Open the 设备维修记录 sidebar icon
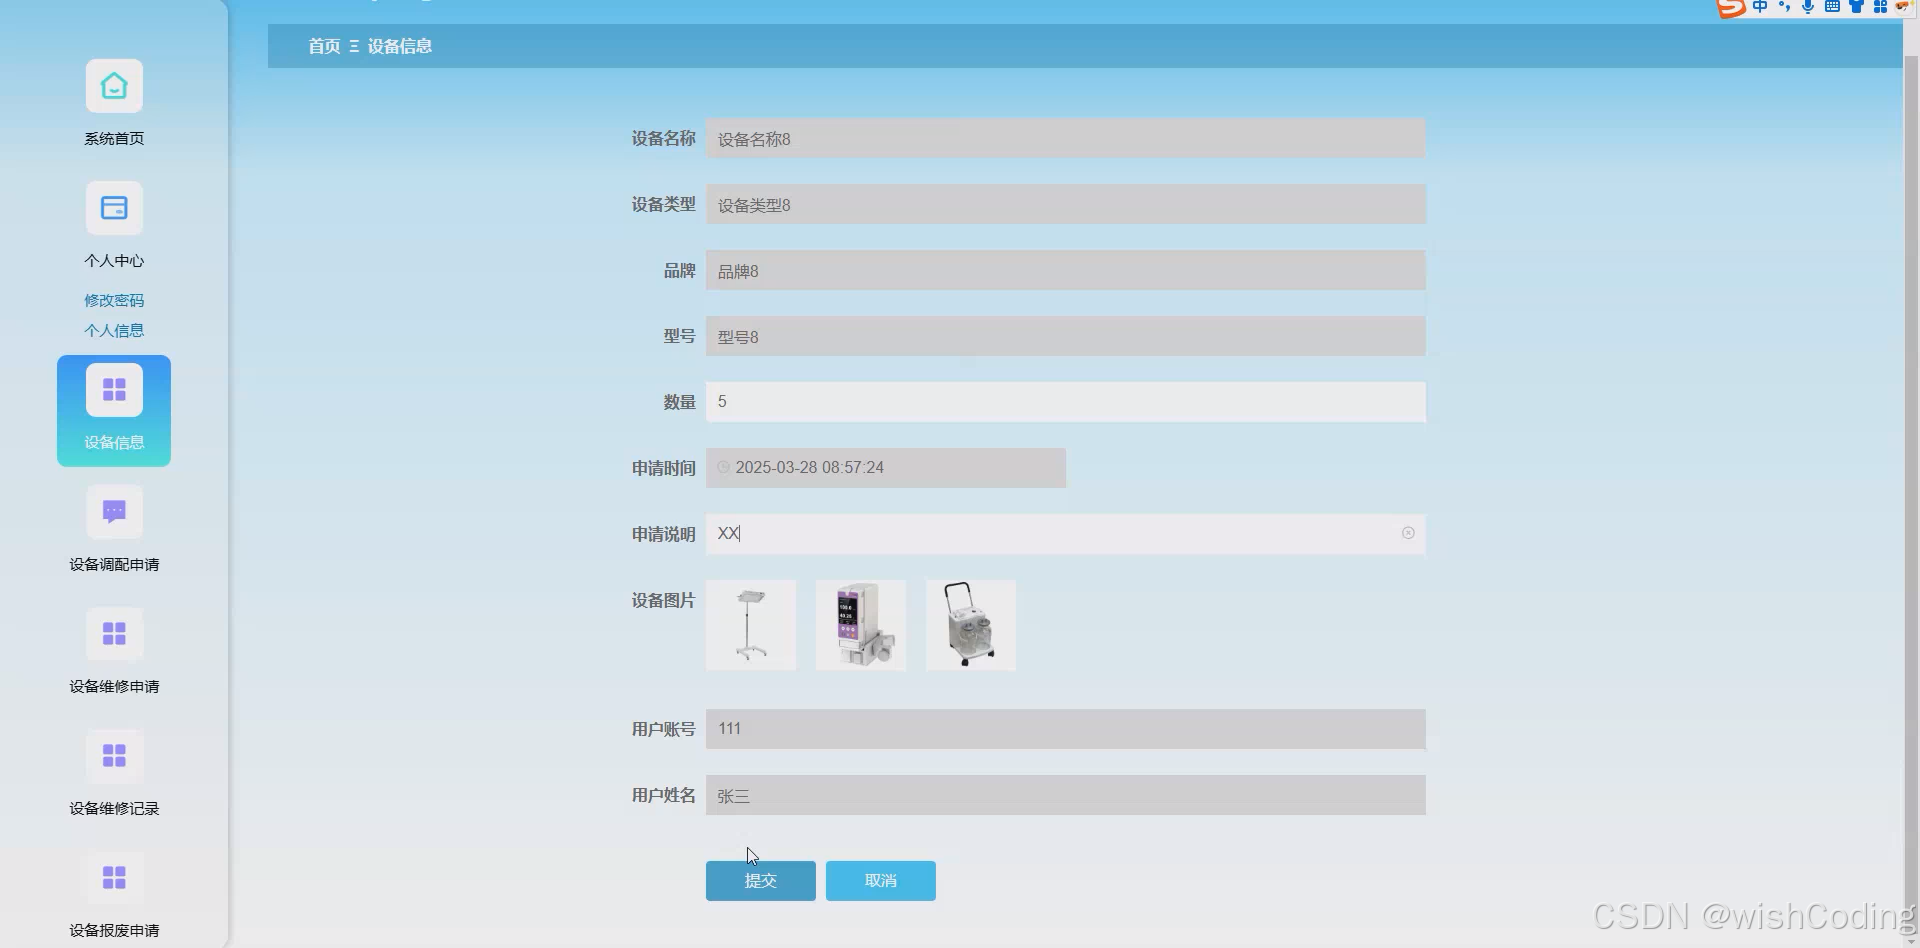The image size is (1920, 948). [x=113, y=755]
